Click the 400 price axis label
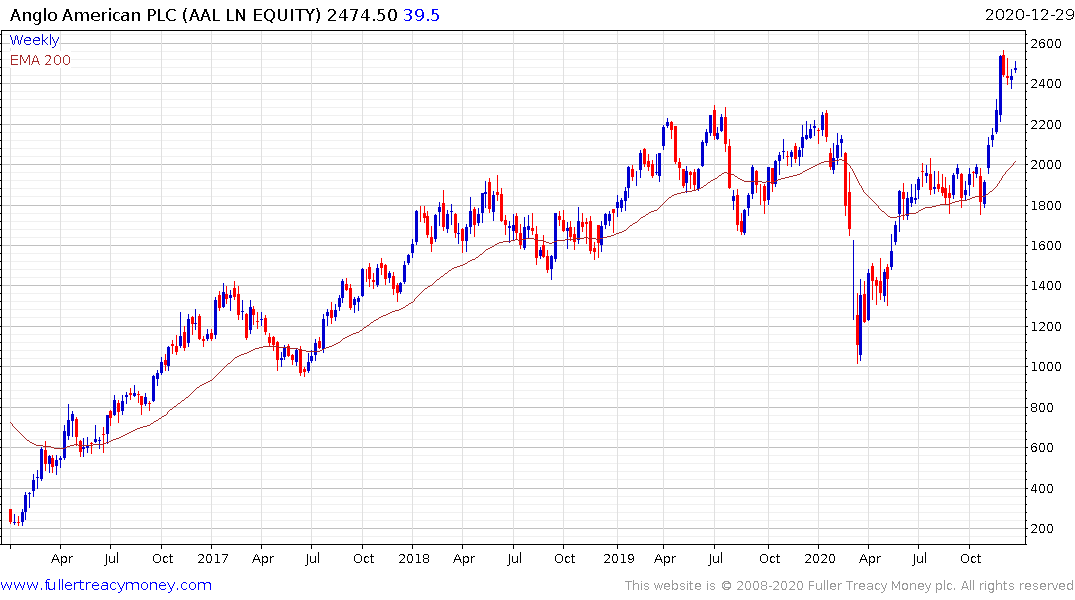The image size is (1075, 600). (x=1042, y=488)
